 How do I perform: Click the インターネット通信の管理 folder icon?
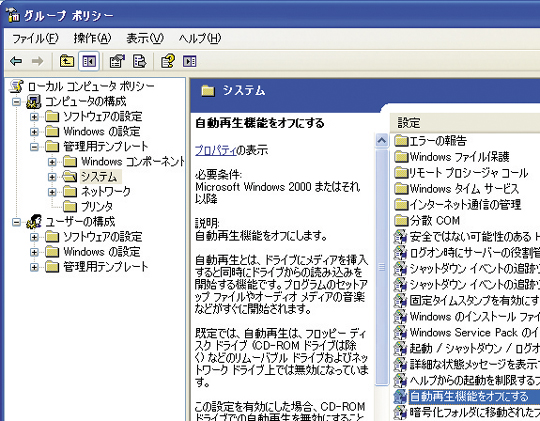(401, 205)
